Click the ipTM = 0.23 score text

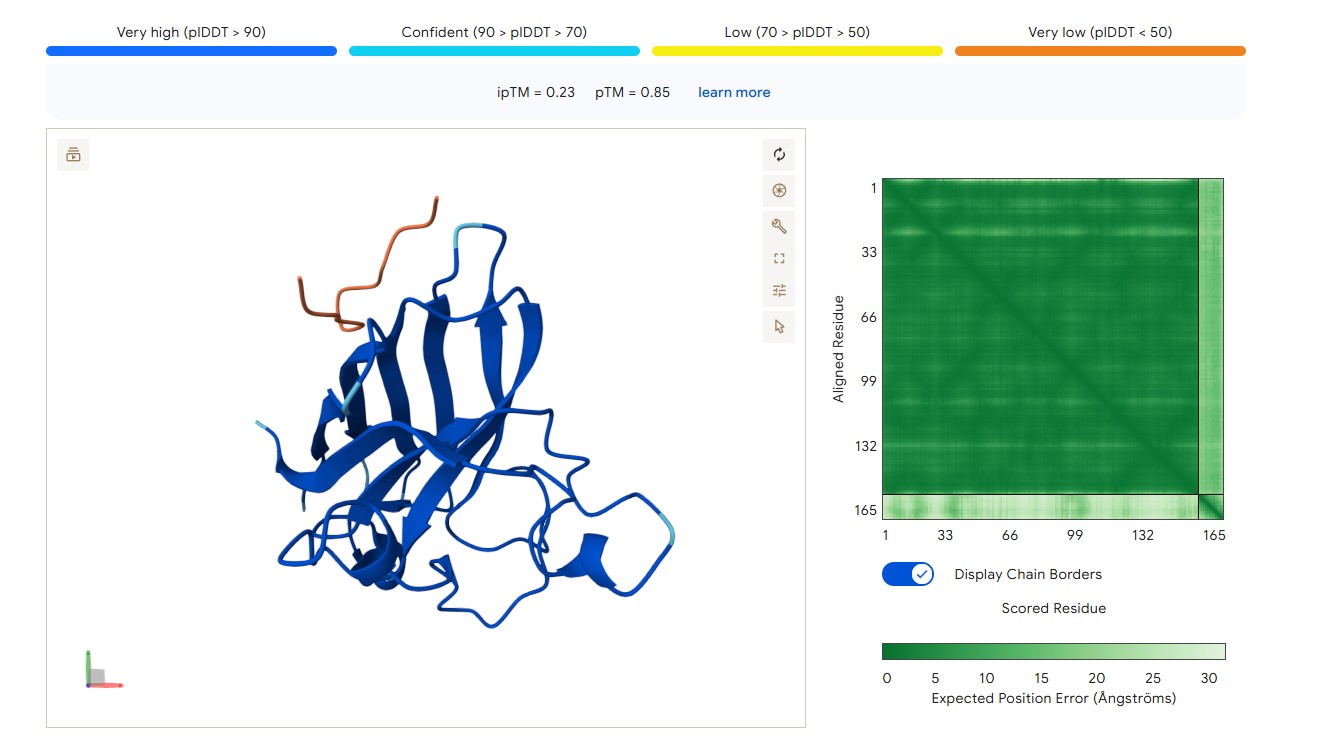[536, 92]
